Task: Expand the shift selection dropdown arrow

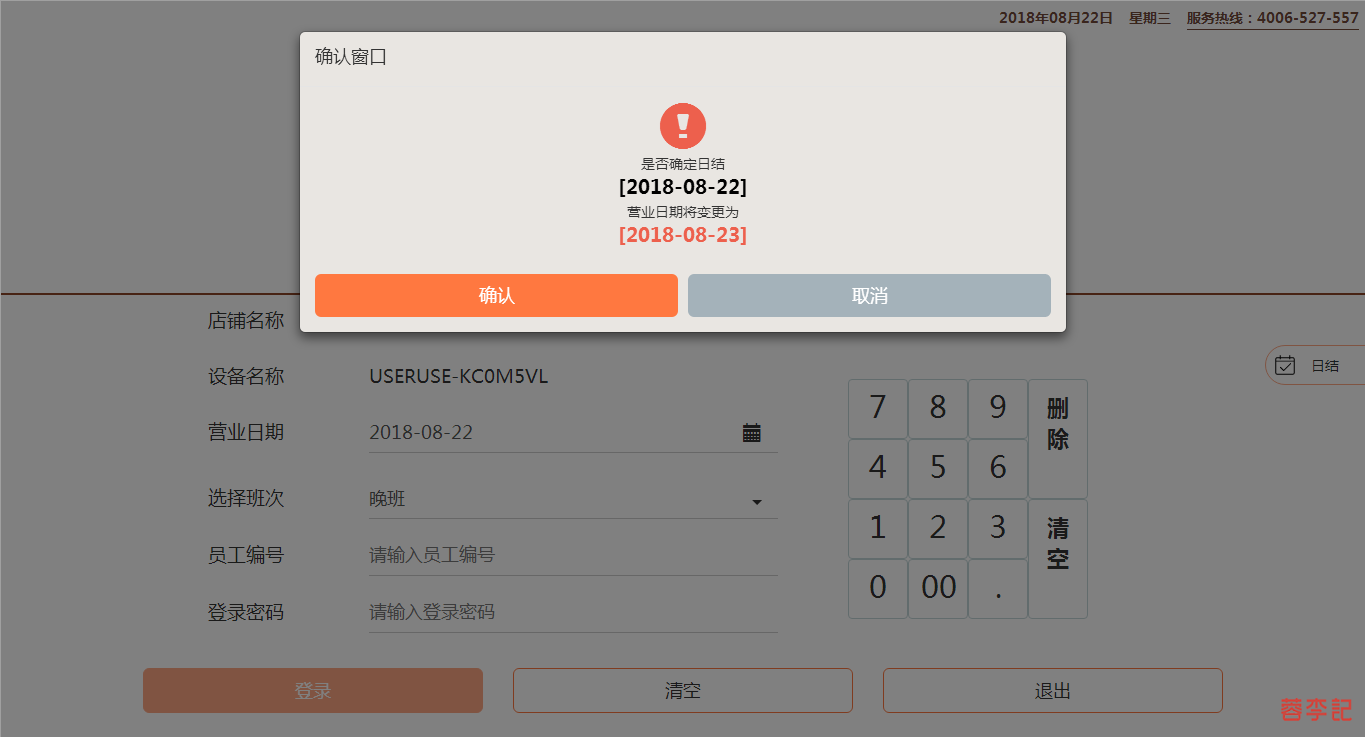Action: pyautogui.click(x=757, y=502)
